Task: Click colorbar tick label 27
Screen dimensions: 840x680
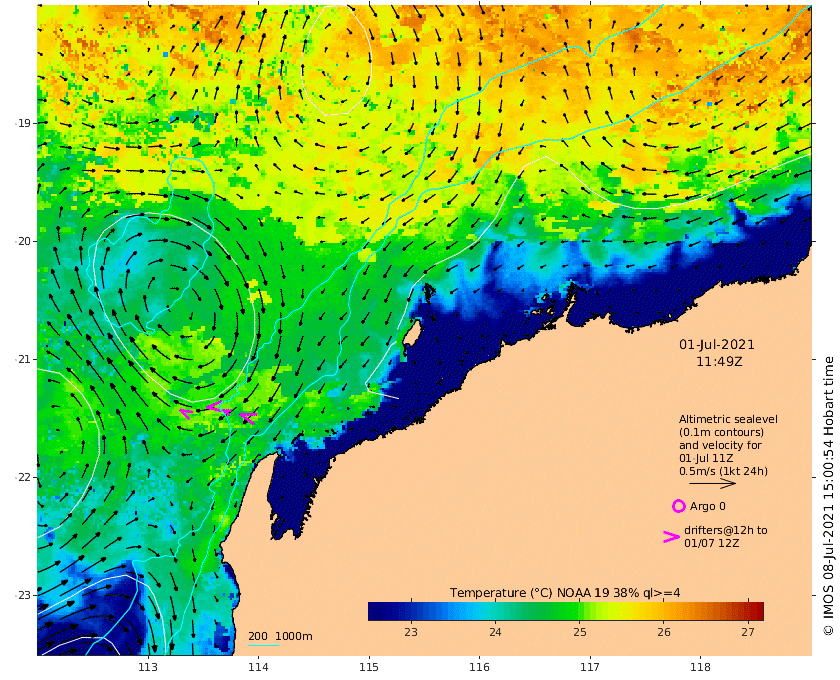Action: pyautogui.click(x=748, y=632)
